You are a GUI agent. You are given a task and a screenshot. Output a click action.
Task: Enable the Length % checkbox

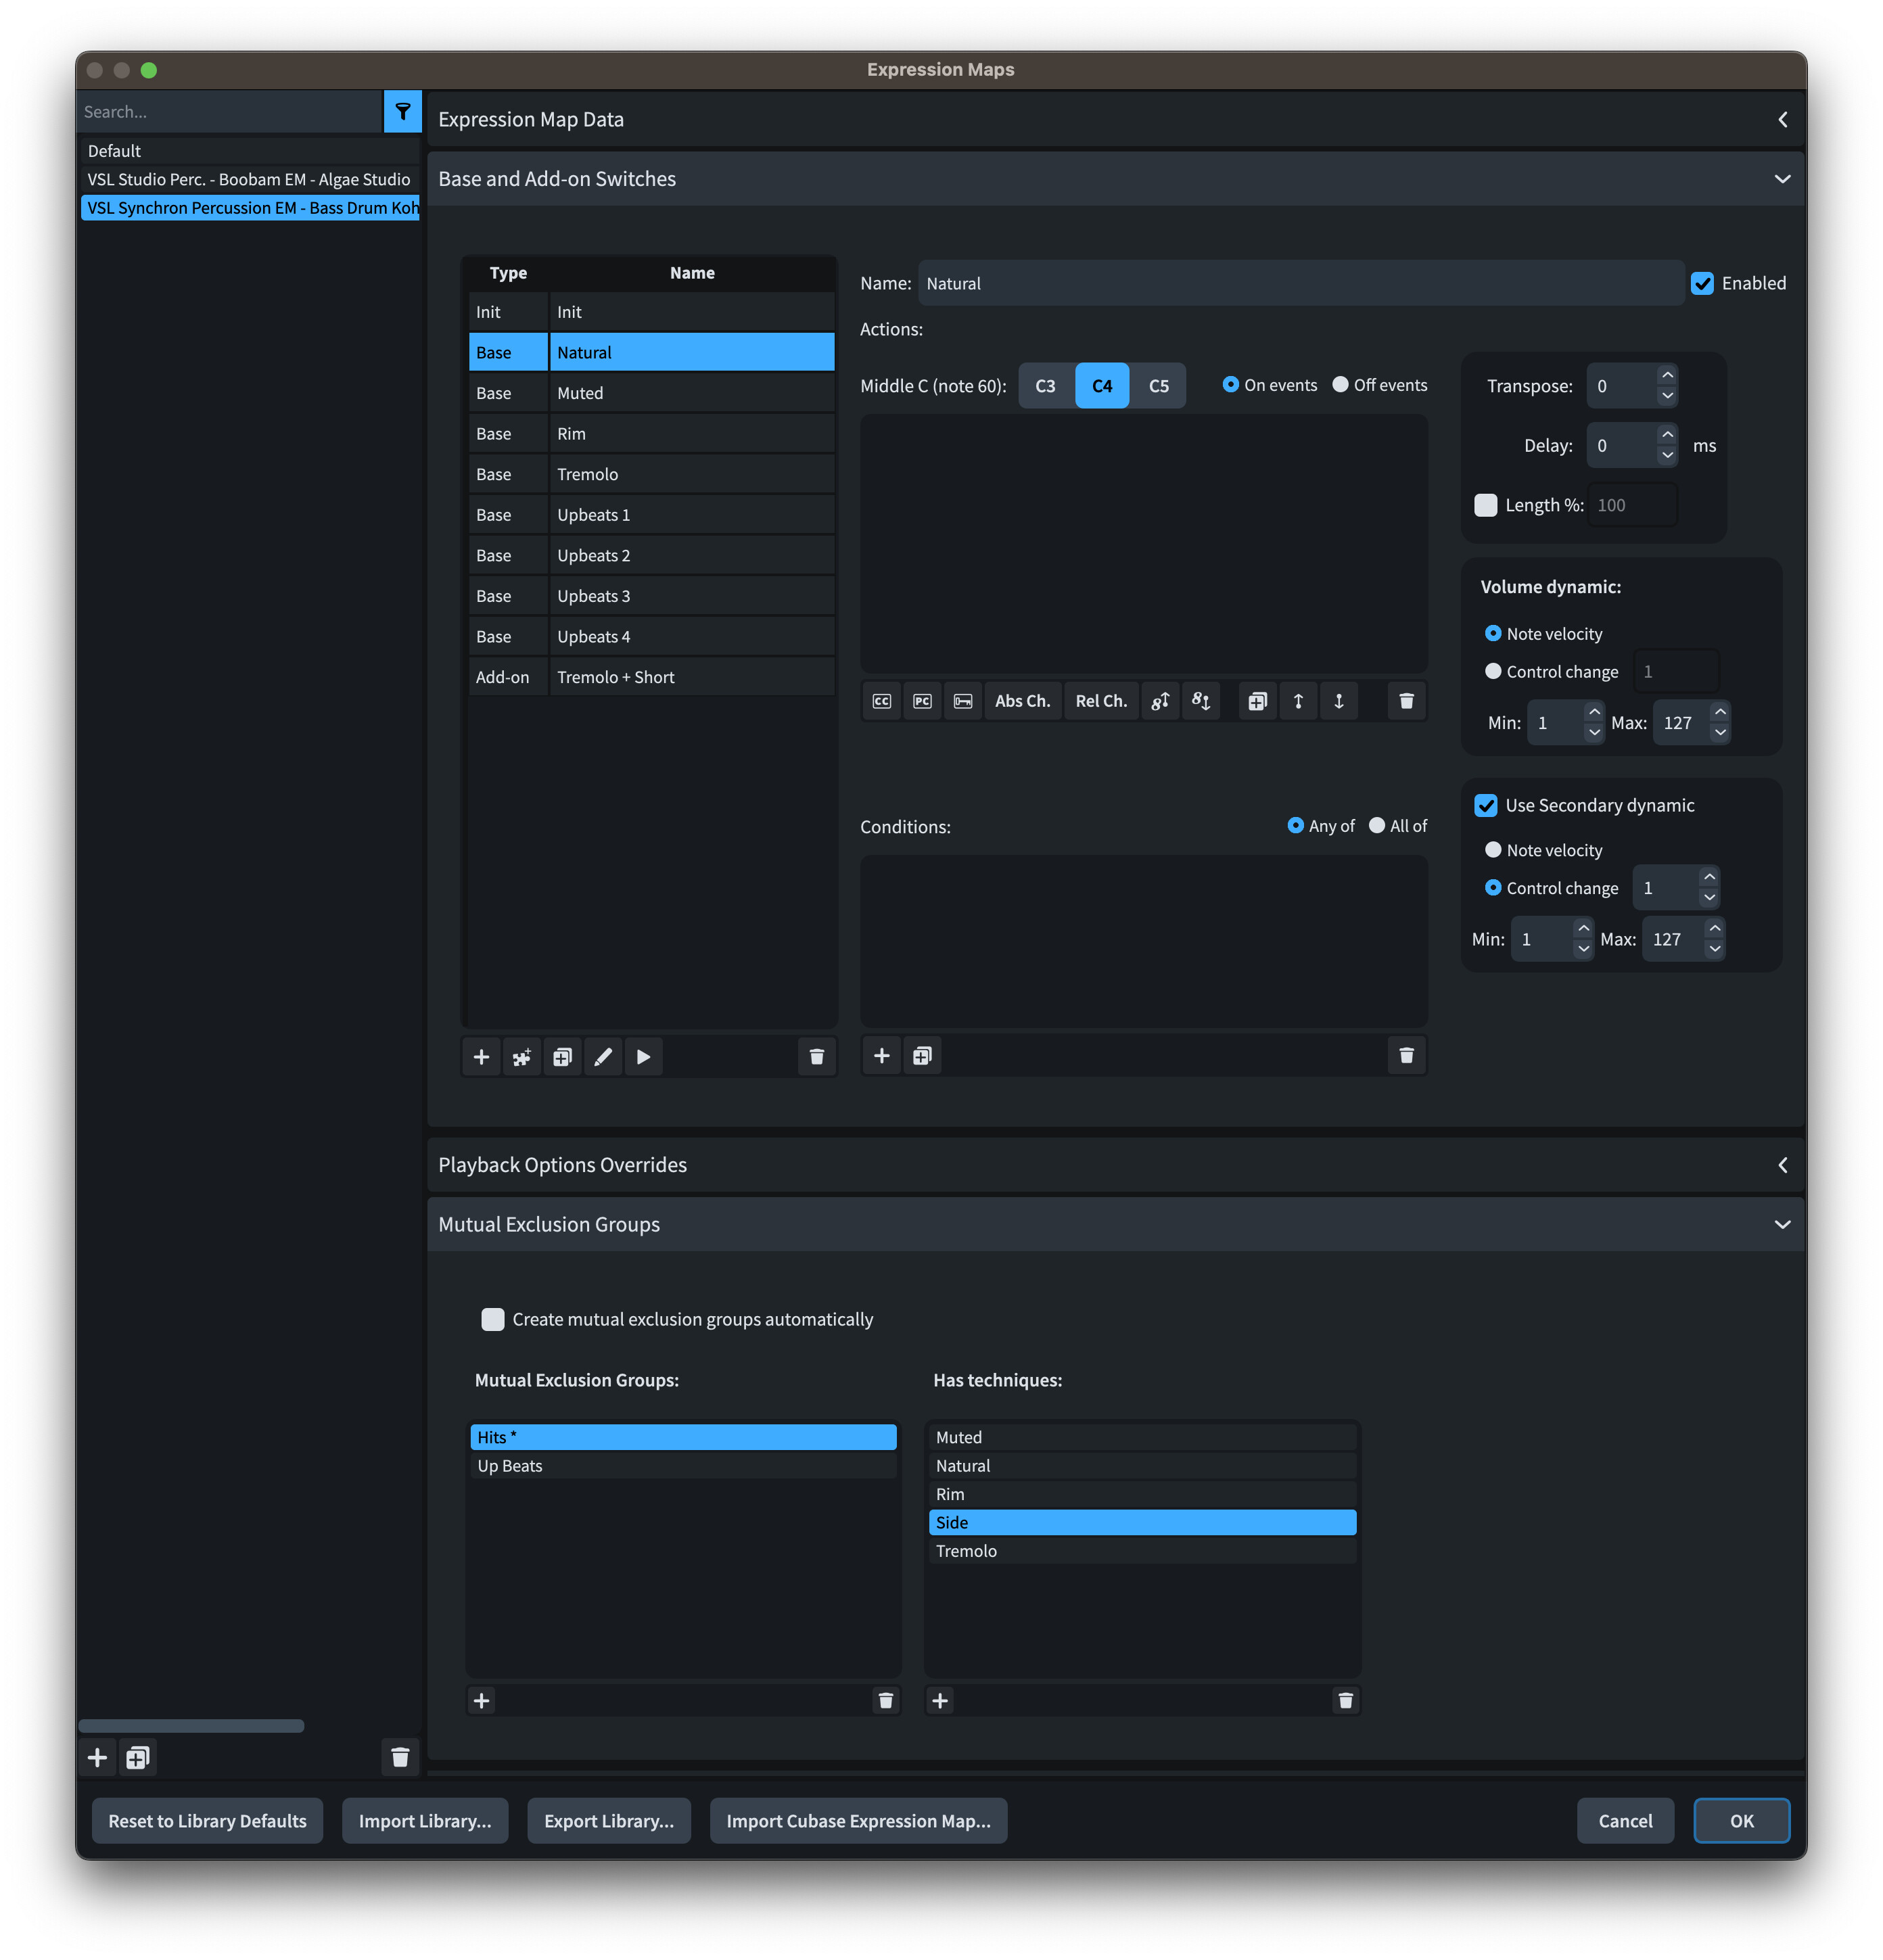[x=1486, y=505]
